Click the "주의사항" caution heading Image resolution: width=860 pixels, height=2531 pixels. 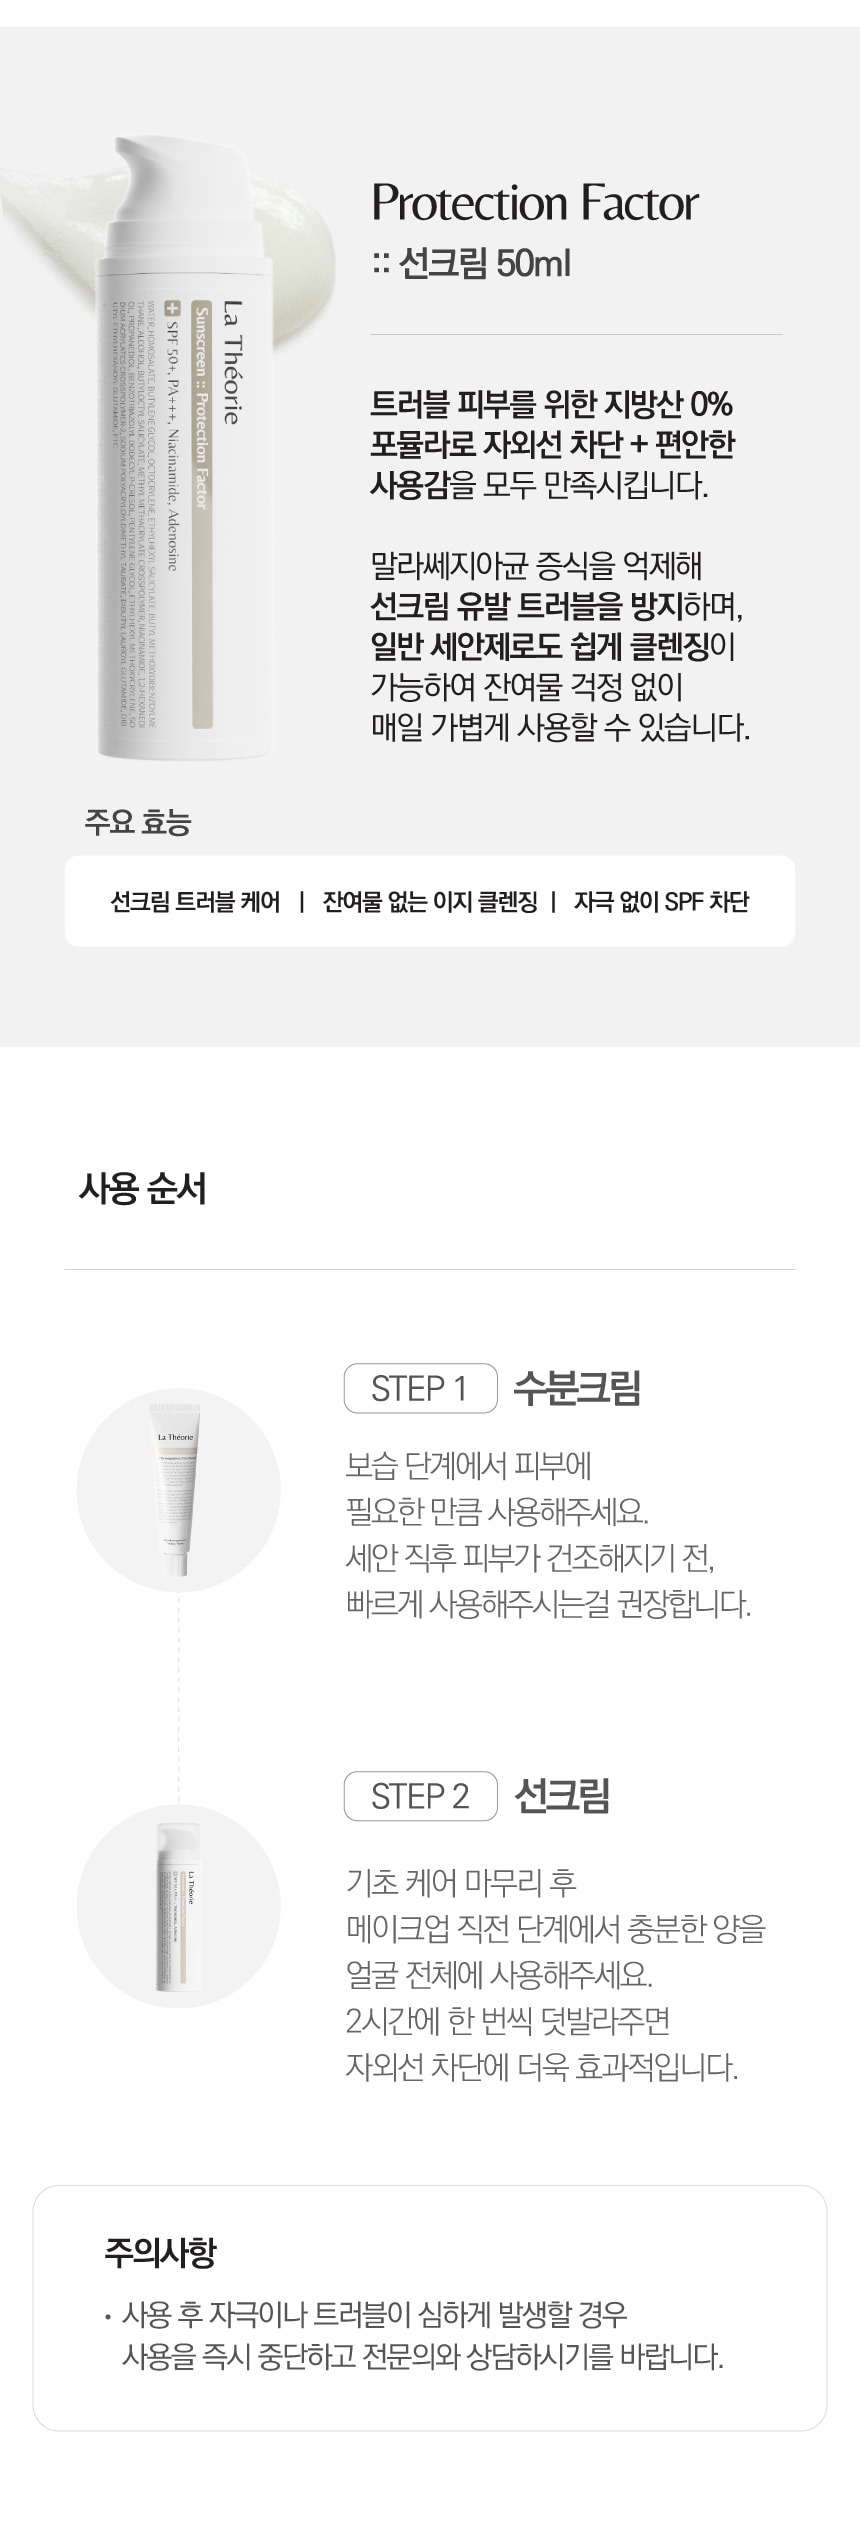pyautogui.click(x=160, y=2252)
